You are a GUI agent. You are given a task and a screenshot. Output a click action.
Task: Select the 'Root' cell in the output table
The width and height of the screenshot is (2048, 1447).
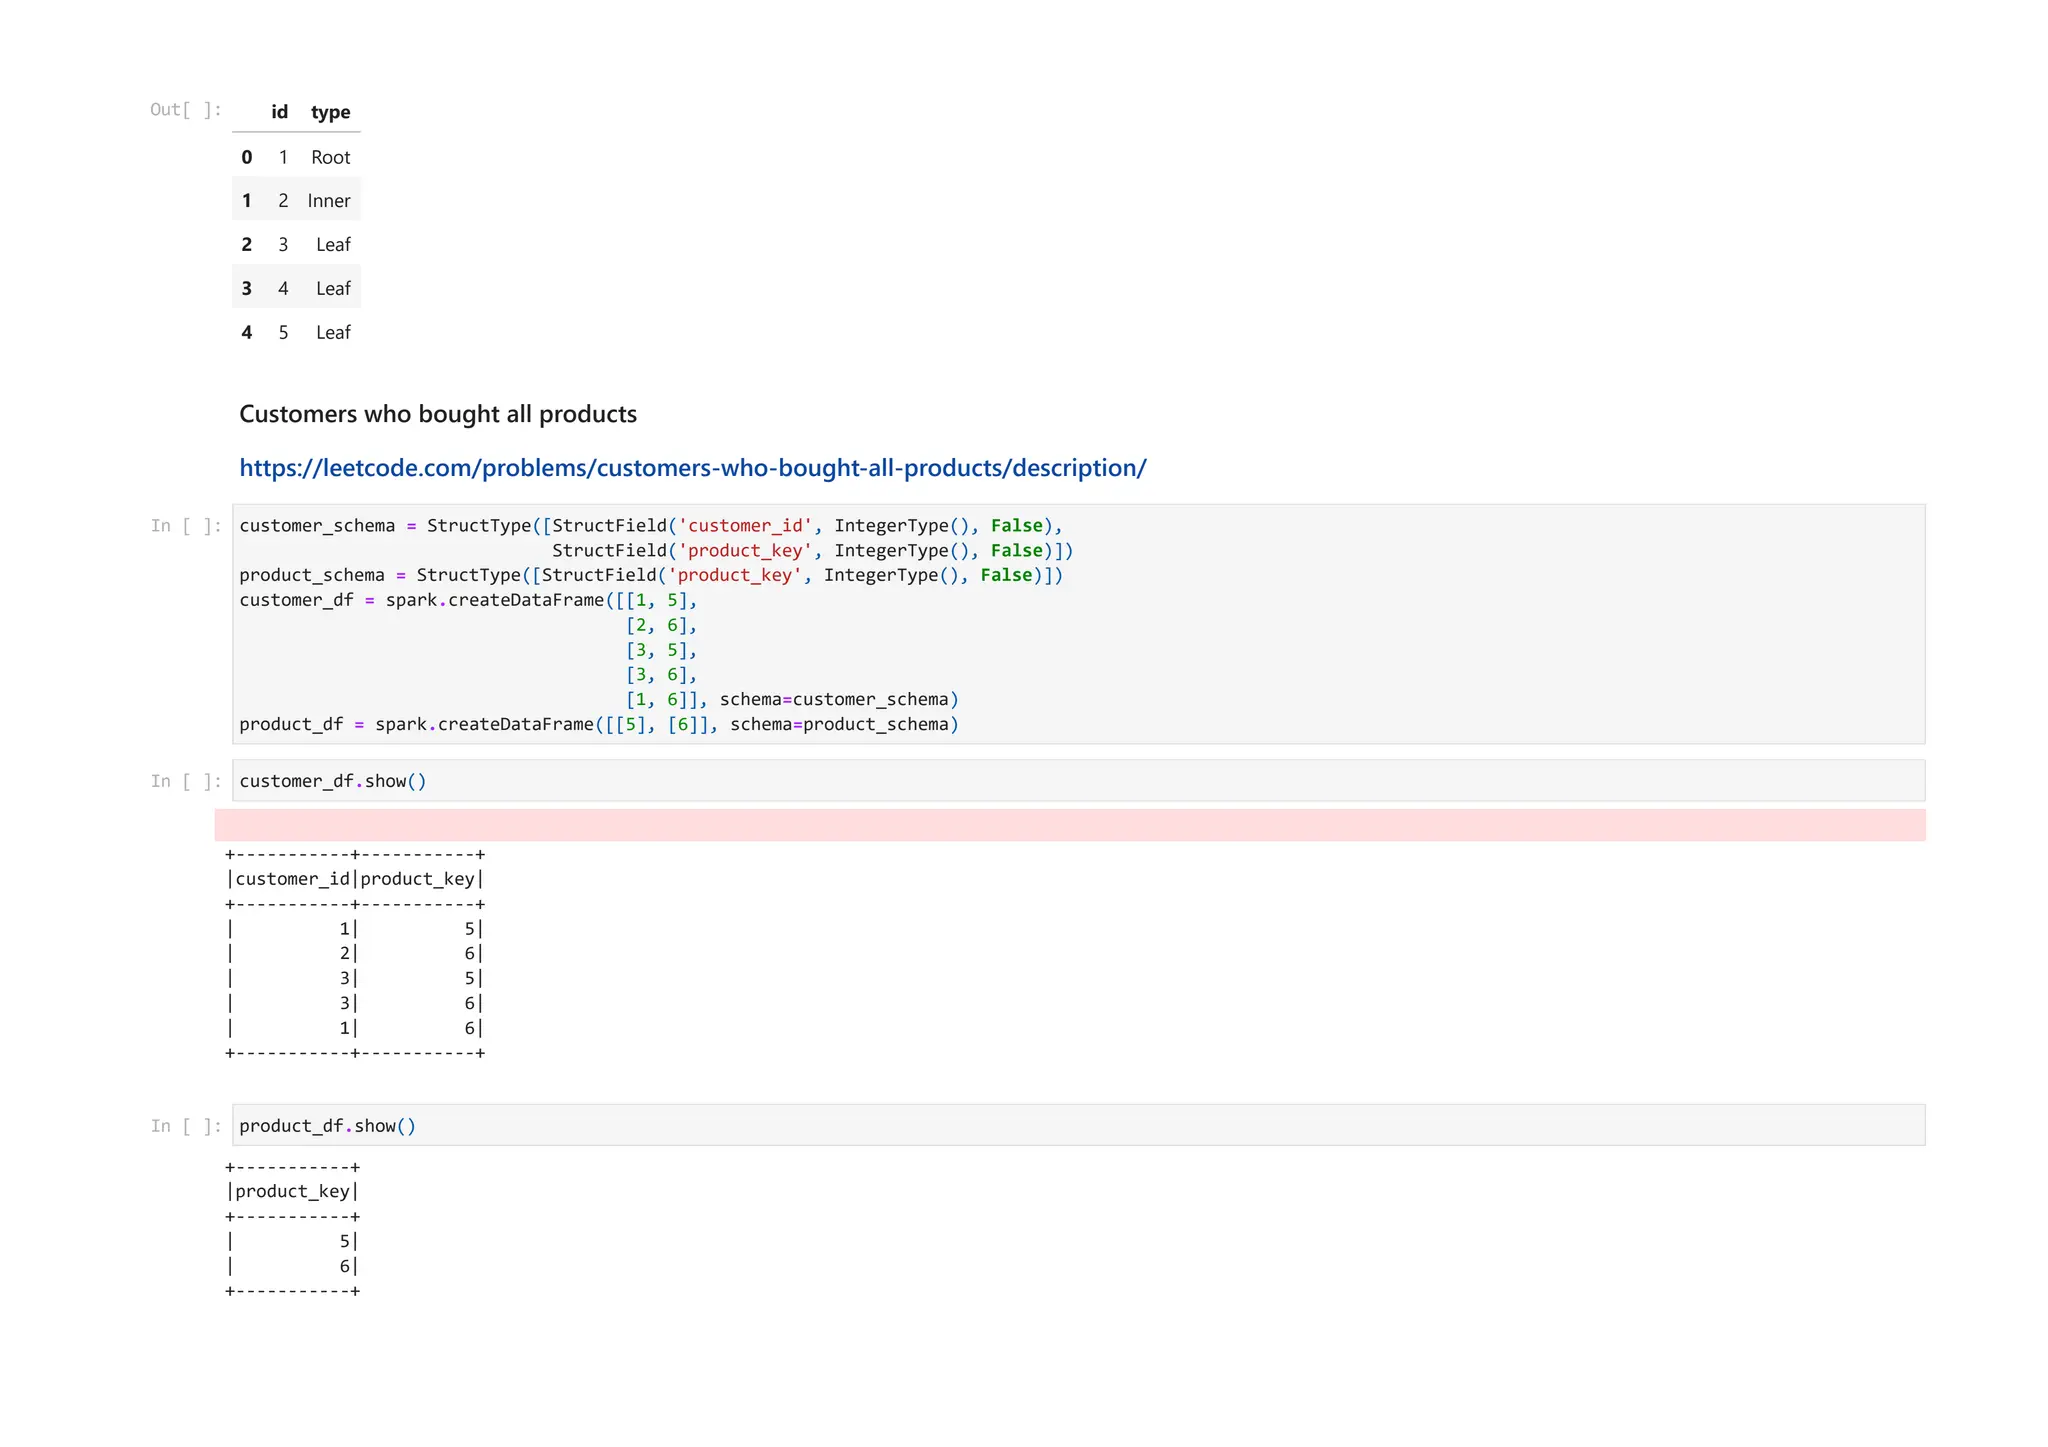tap(330, 157)
